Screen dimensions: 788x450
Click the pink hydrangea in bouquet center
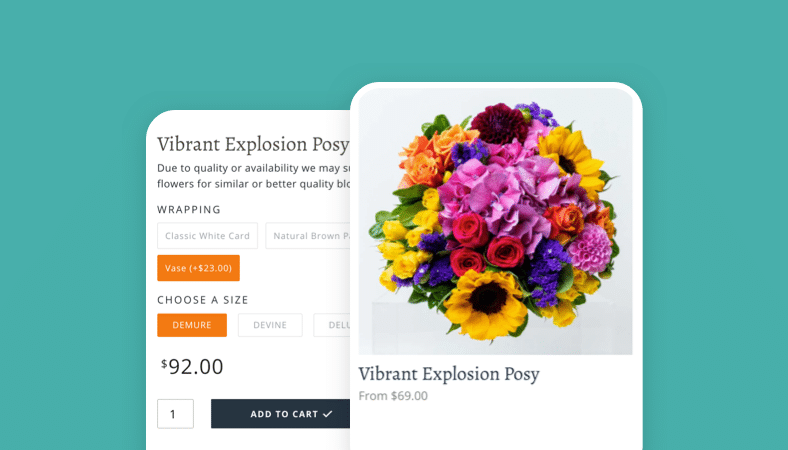[505, 200]
